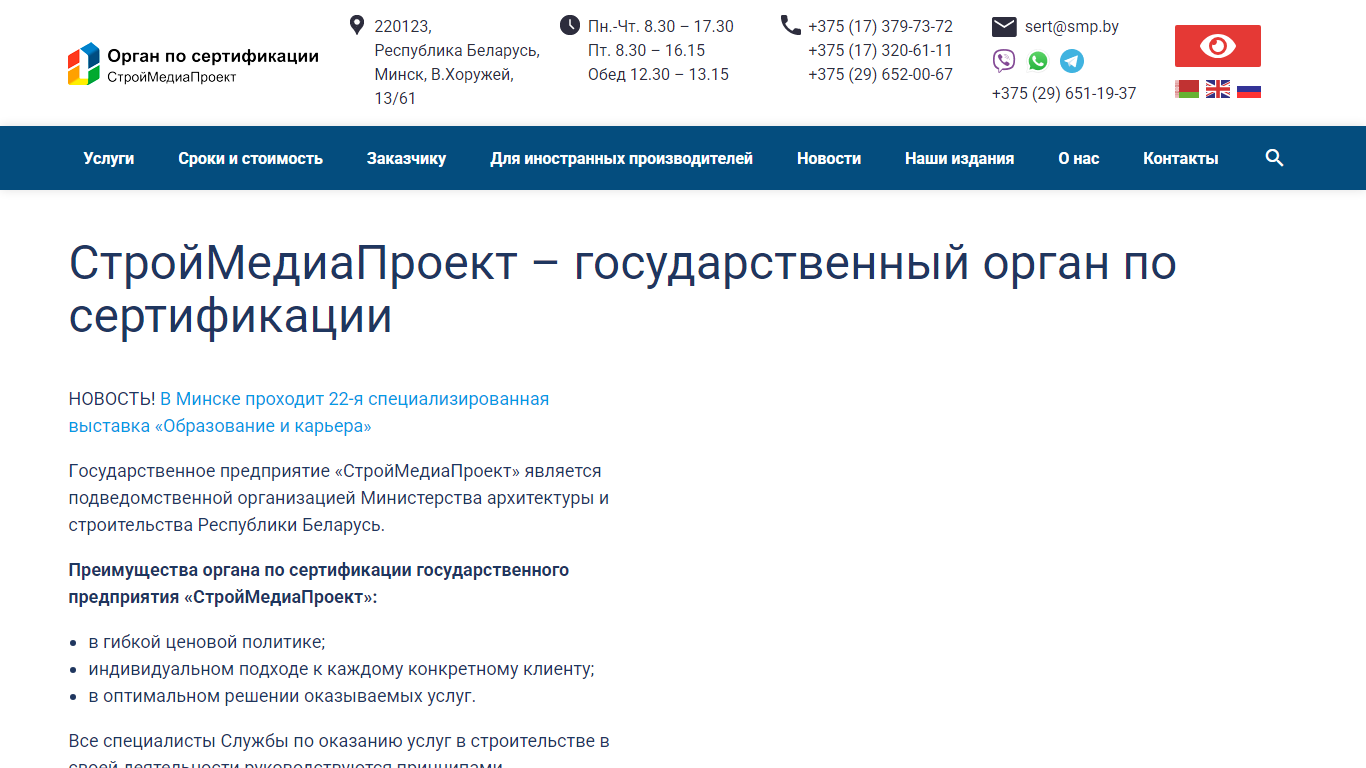The image size is (1366, 768).
Task: Click email address sert@smp.by
Action: tap(1072, 27)
